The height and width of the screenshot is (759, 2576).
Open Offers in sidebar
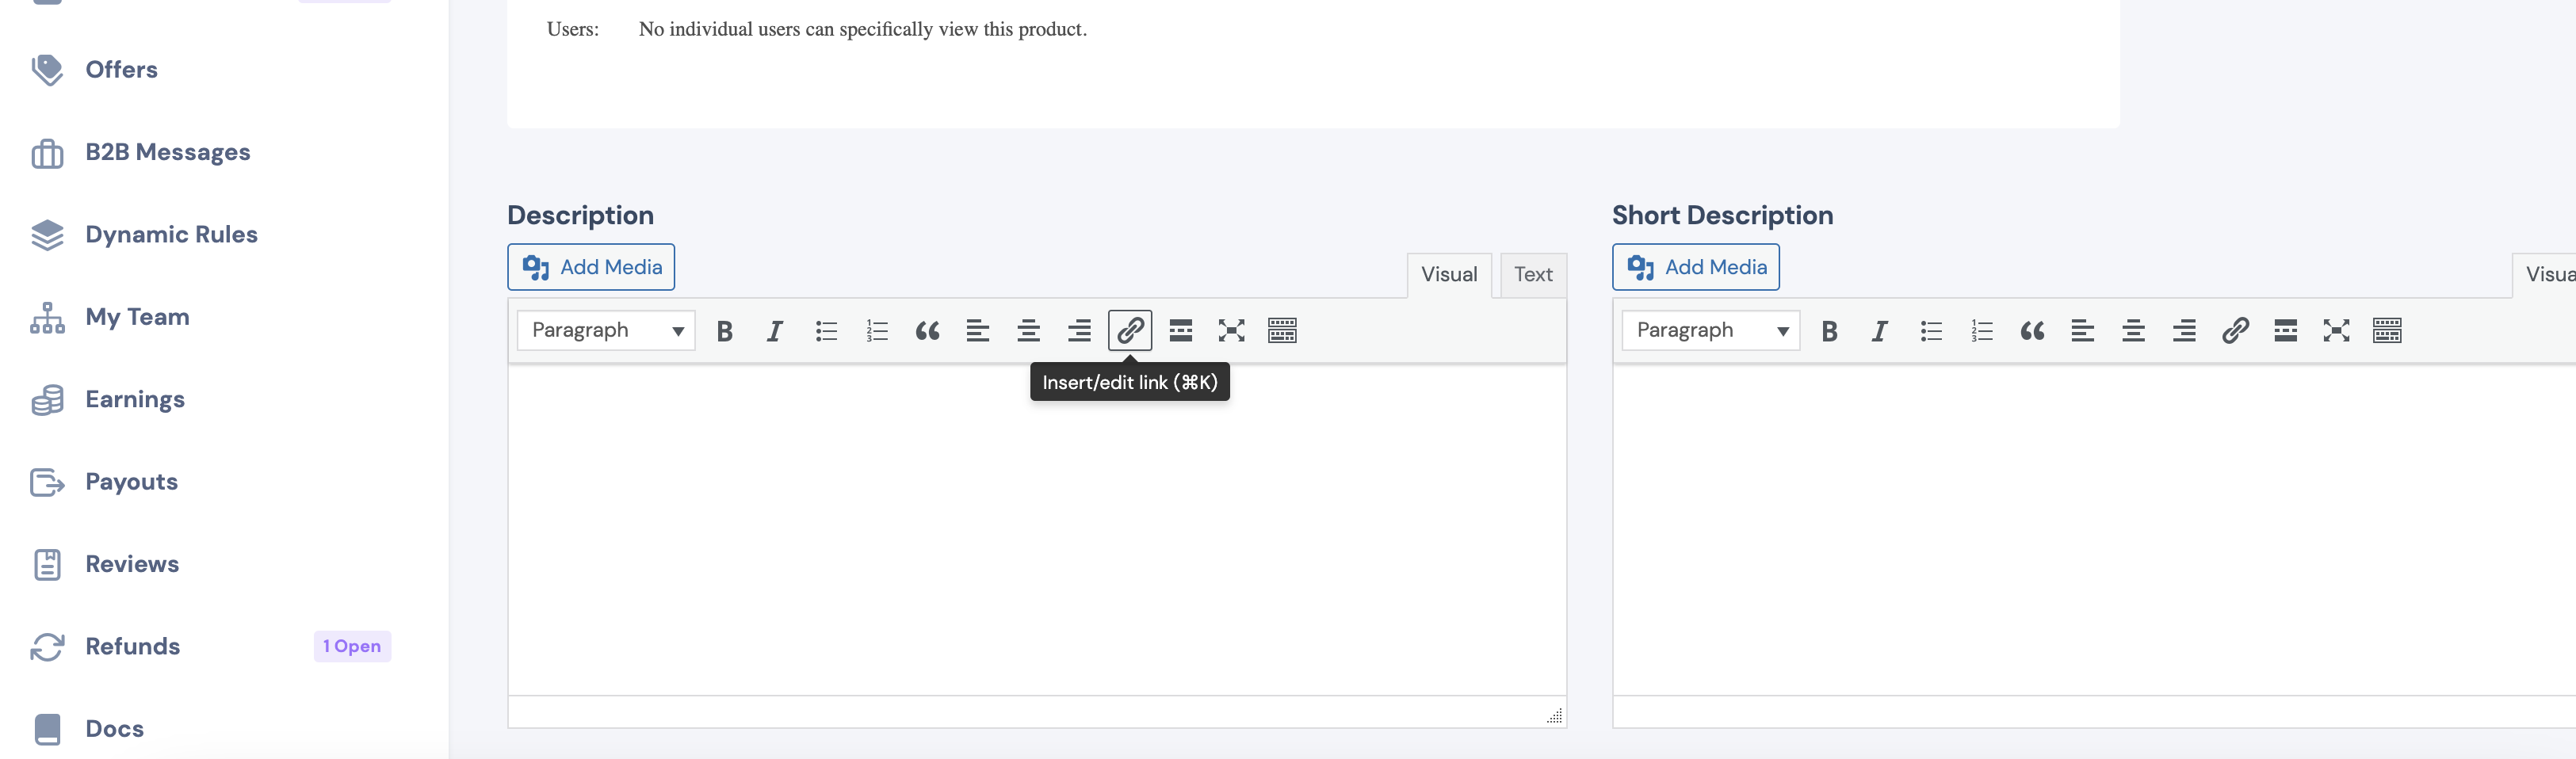(121, 70)
